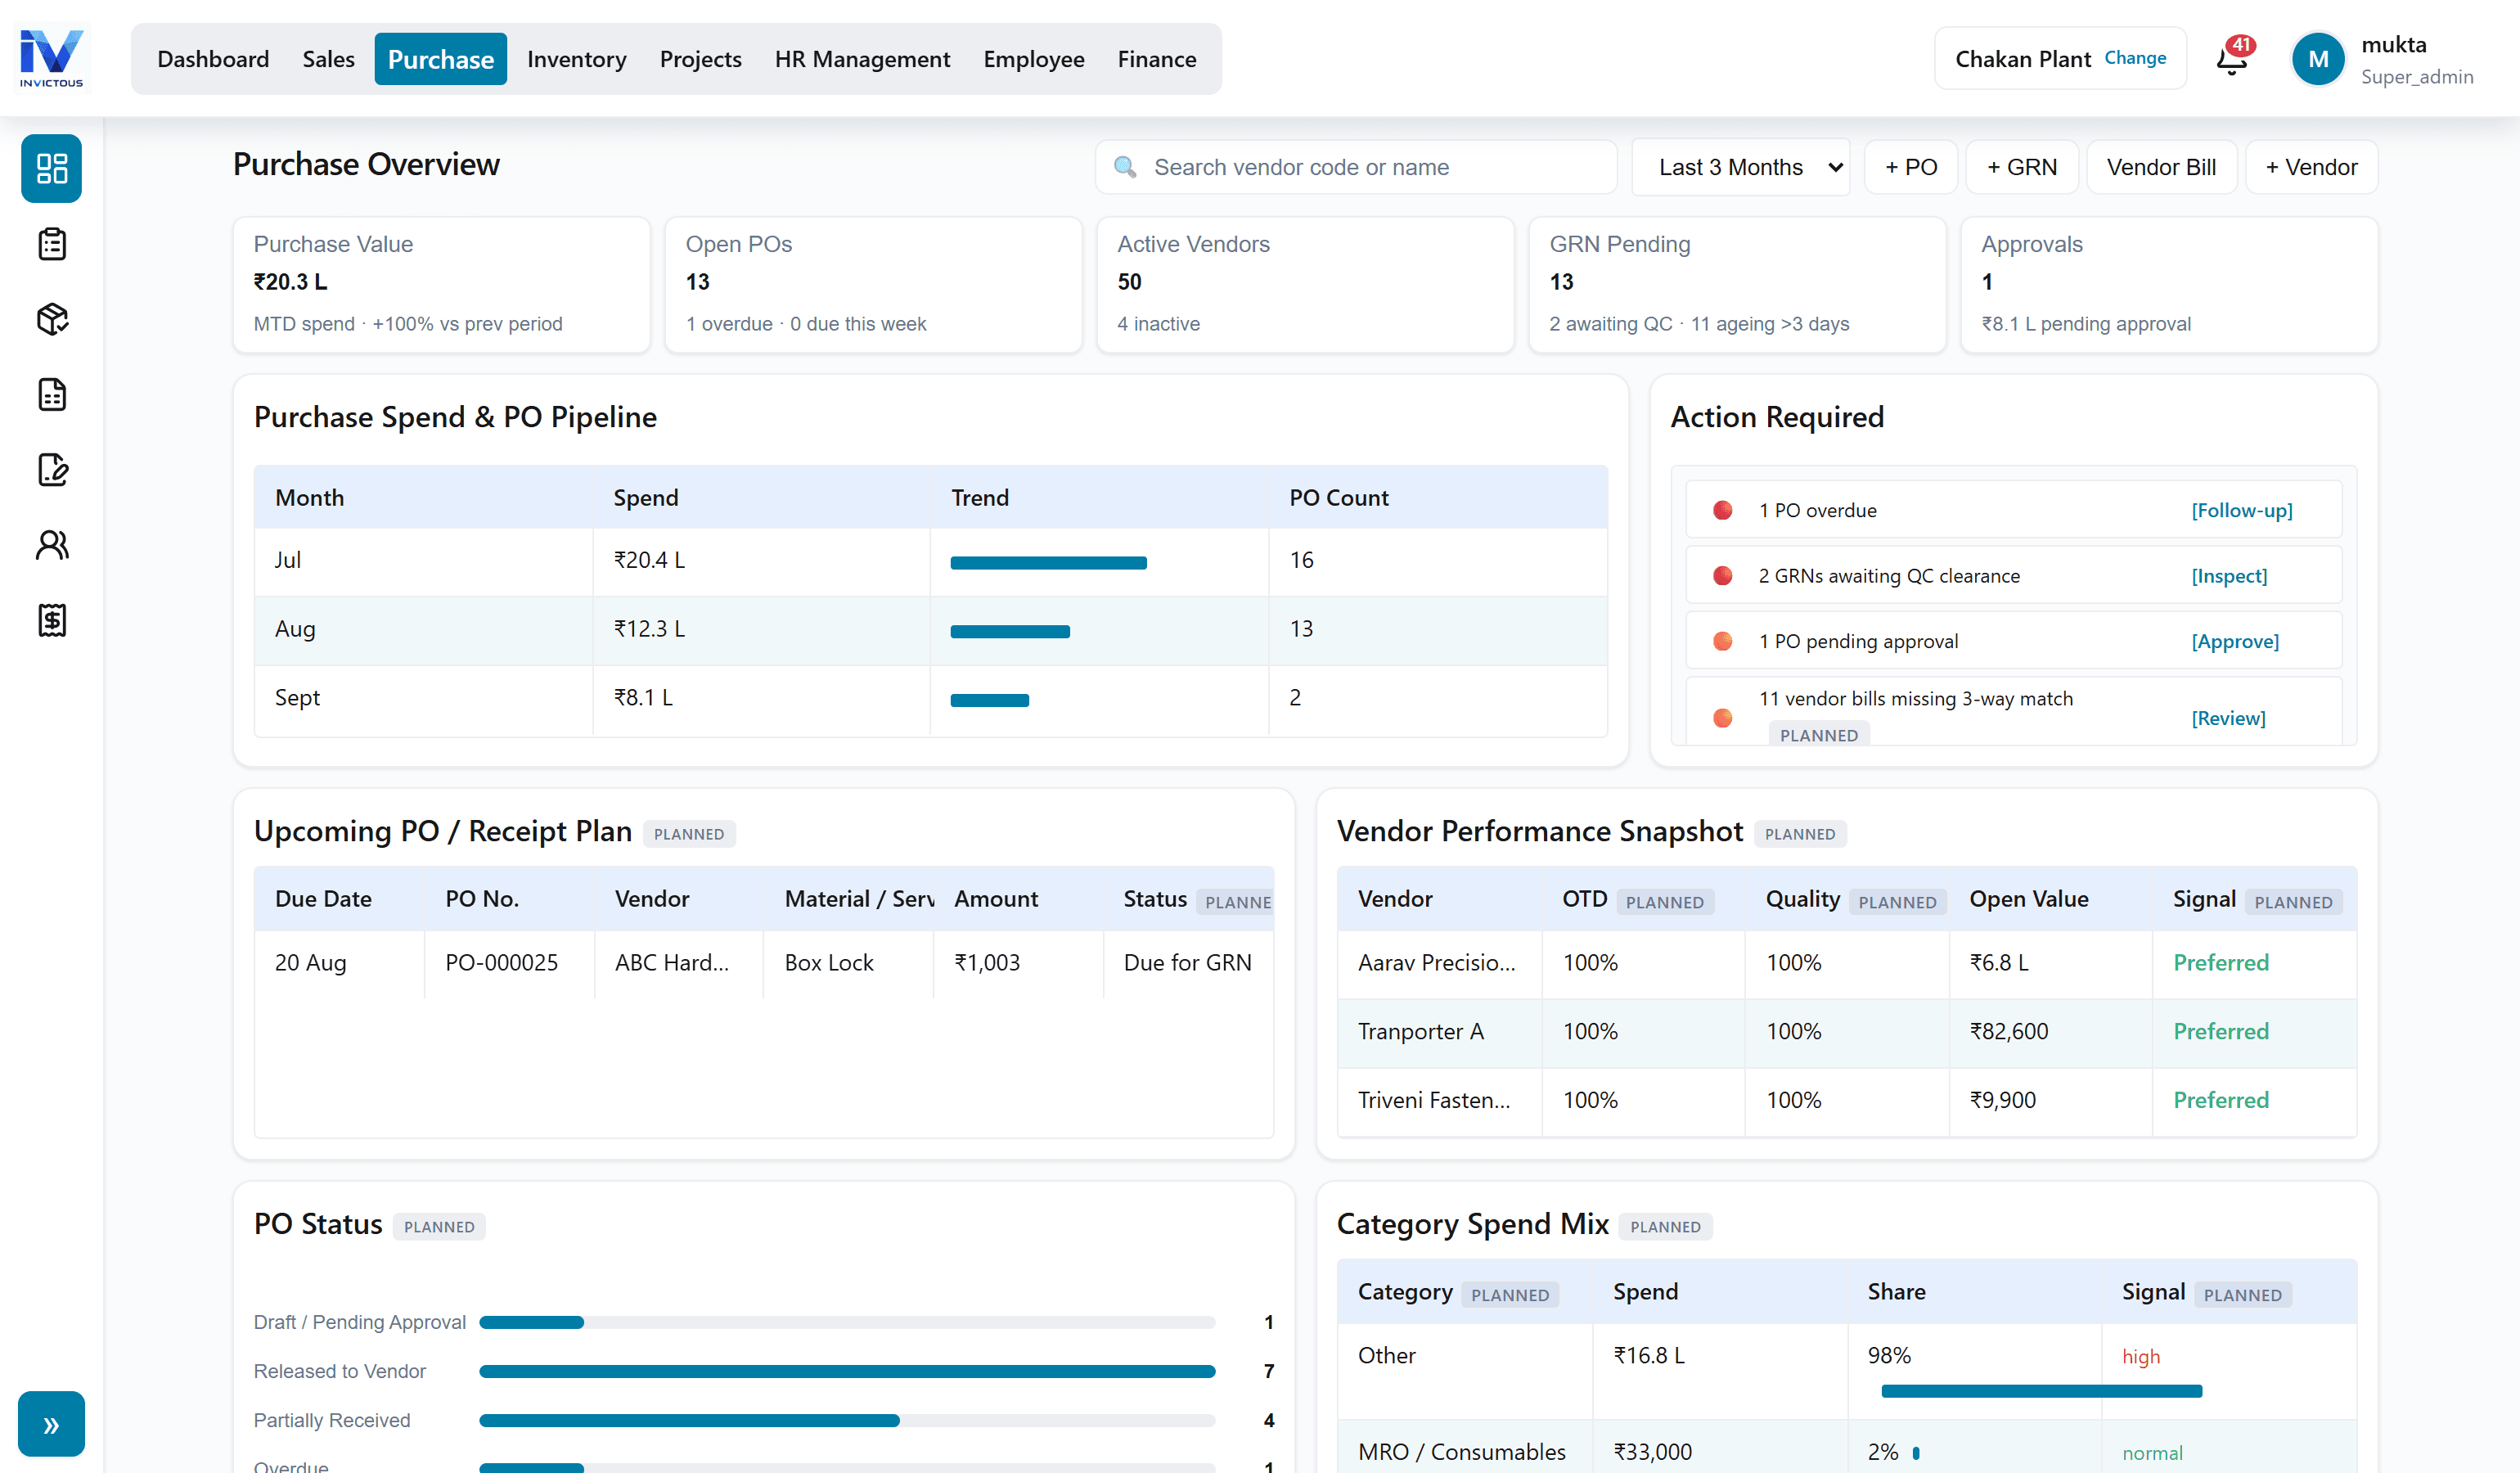The width and height of the screenshot is (2520, 1473).
Task: Click Change next to Chakan Plant
Action: pyautogui.click(x=2135, y=58)
